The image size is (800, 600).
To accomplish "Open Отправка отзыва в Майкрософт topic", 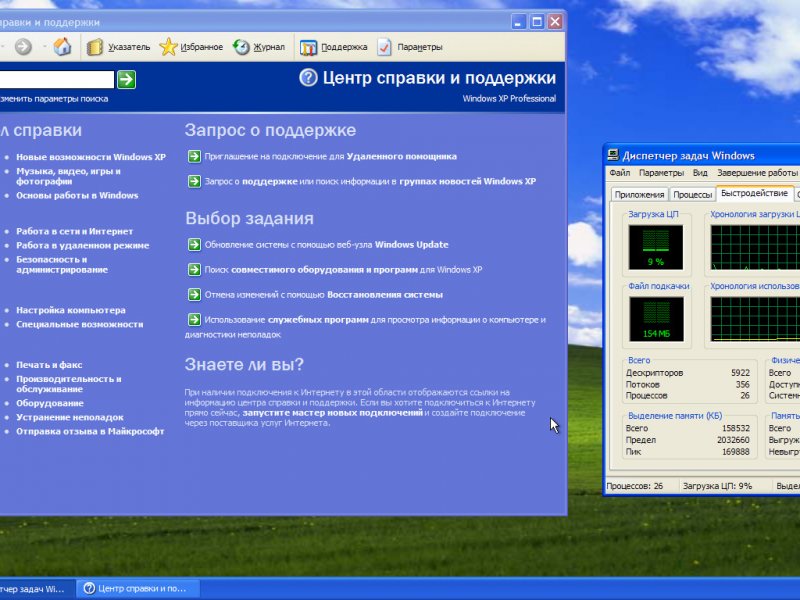I will 90,432.
